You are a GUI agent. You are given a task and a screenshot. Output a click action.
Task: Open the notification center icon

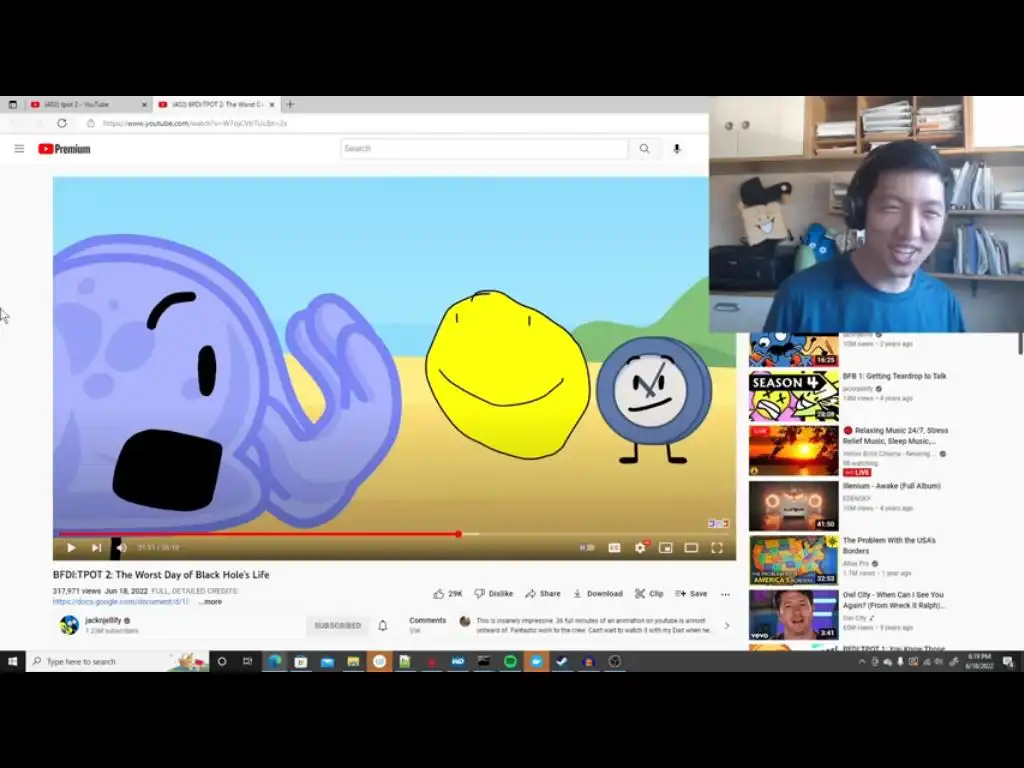coord(1008,662)
